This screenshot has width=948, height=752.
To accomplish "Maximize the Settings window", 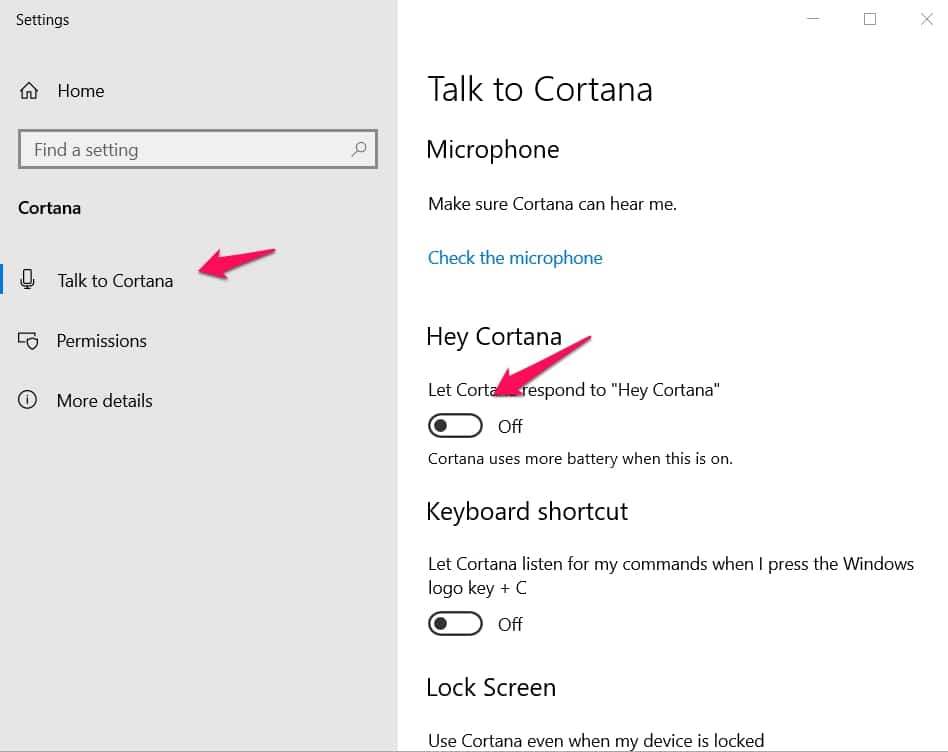I will (x=870, y=19).
